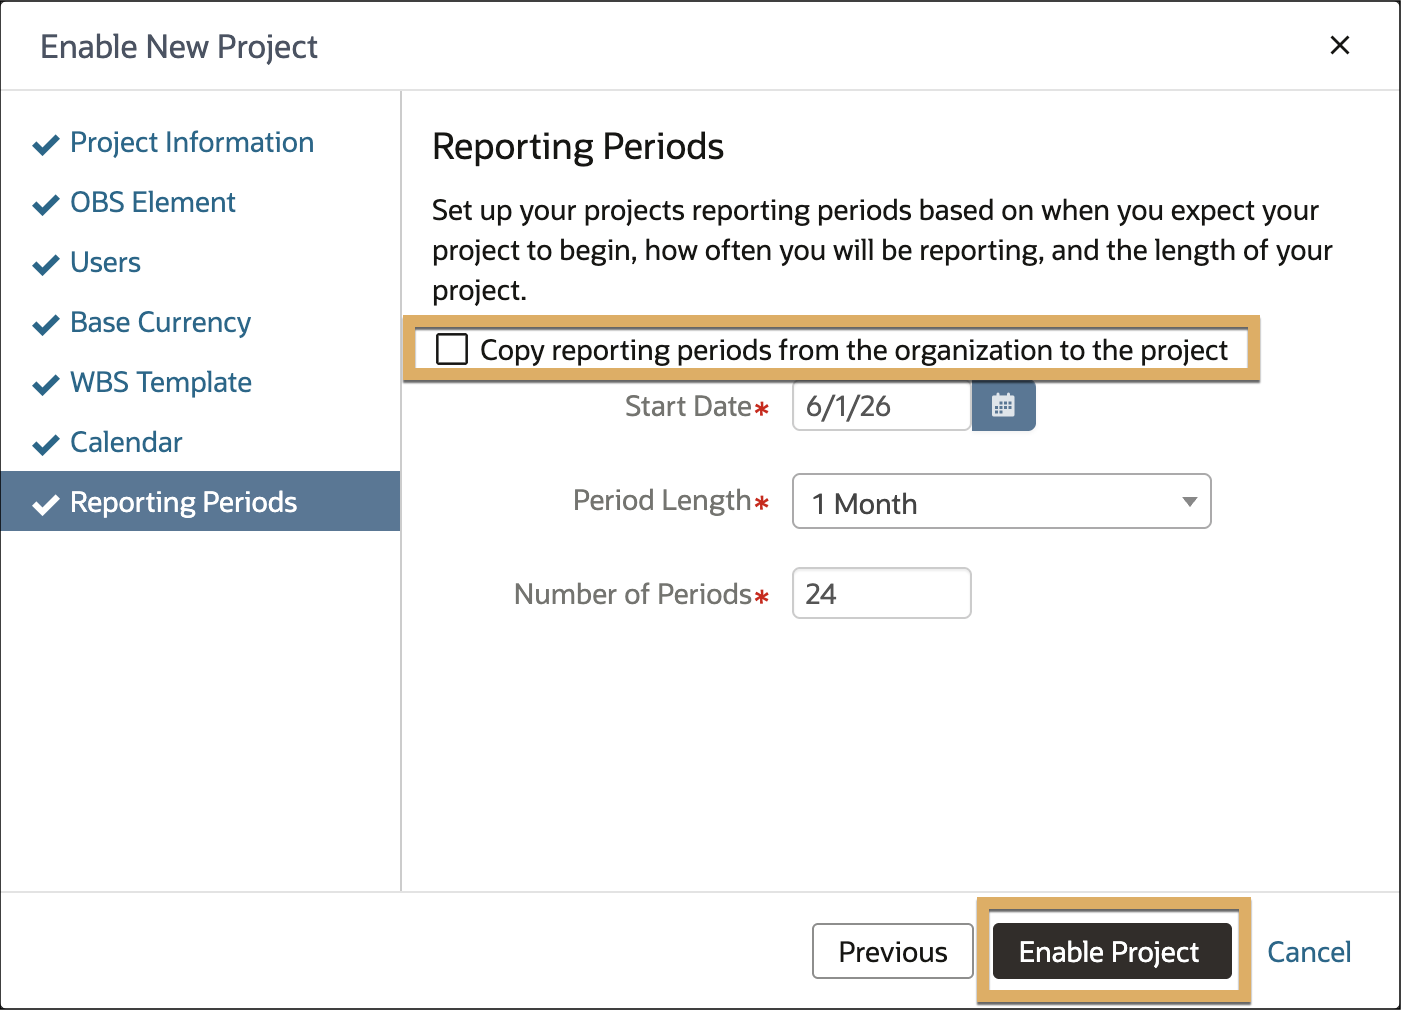Open the 1 Month combo box

pyautogui.click(x=1001, y=501)
